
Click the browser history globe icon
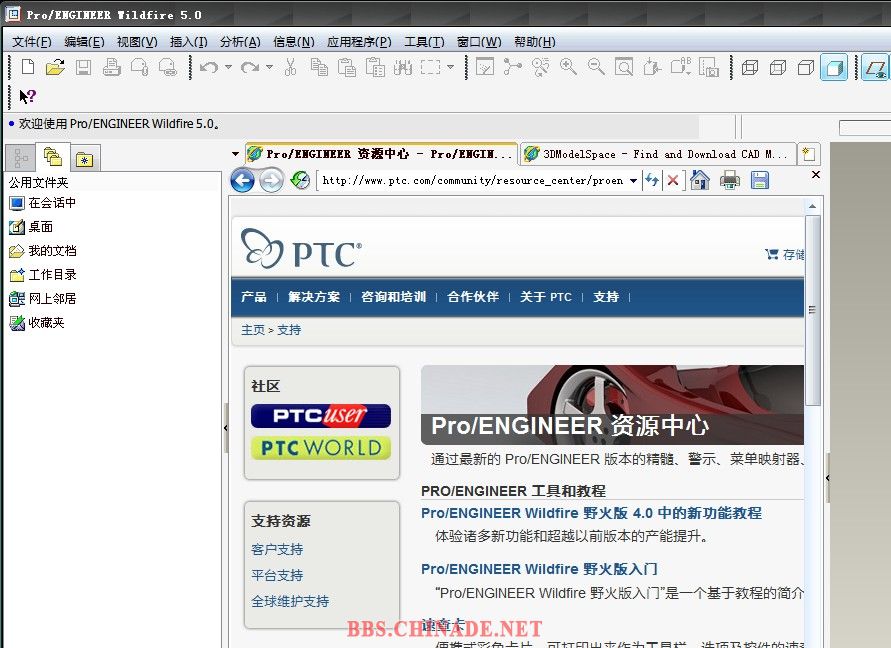coord(300,181)
